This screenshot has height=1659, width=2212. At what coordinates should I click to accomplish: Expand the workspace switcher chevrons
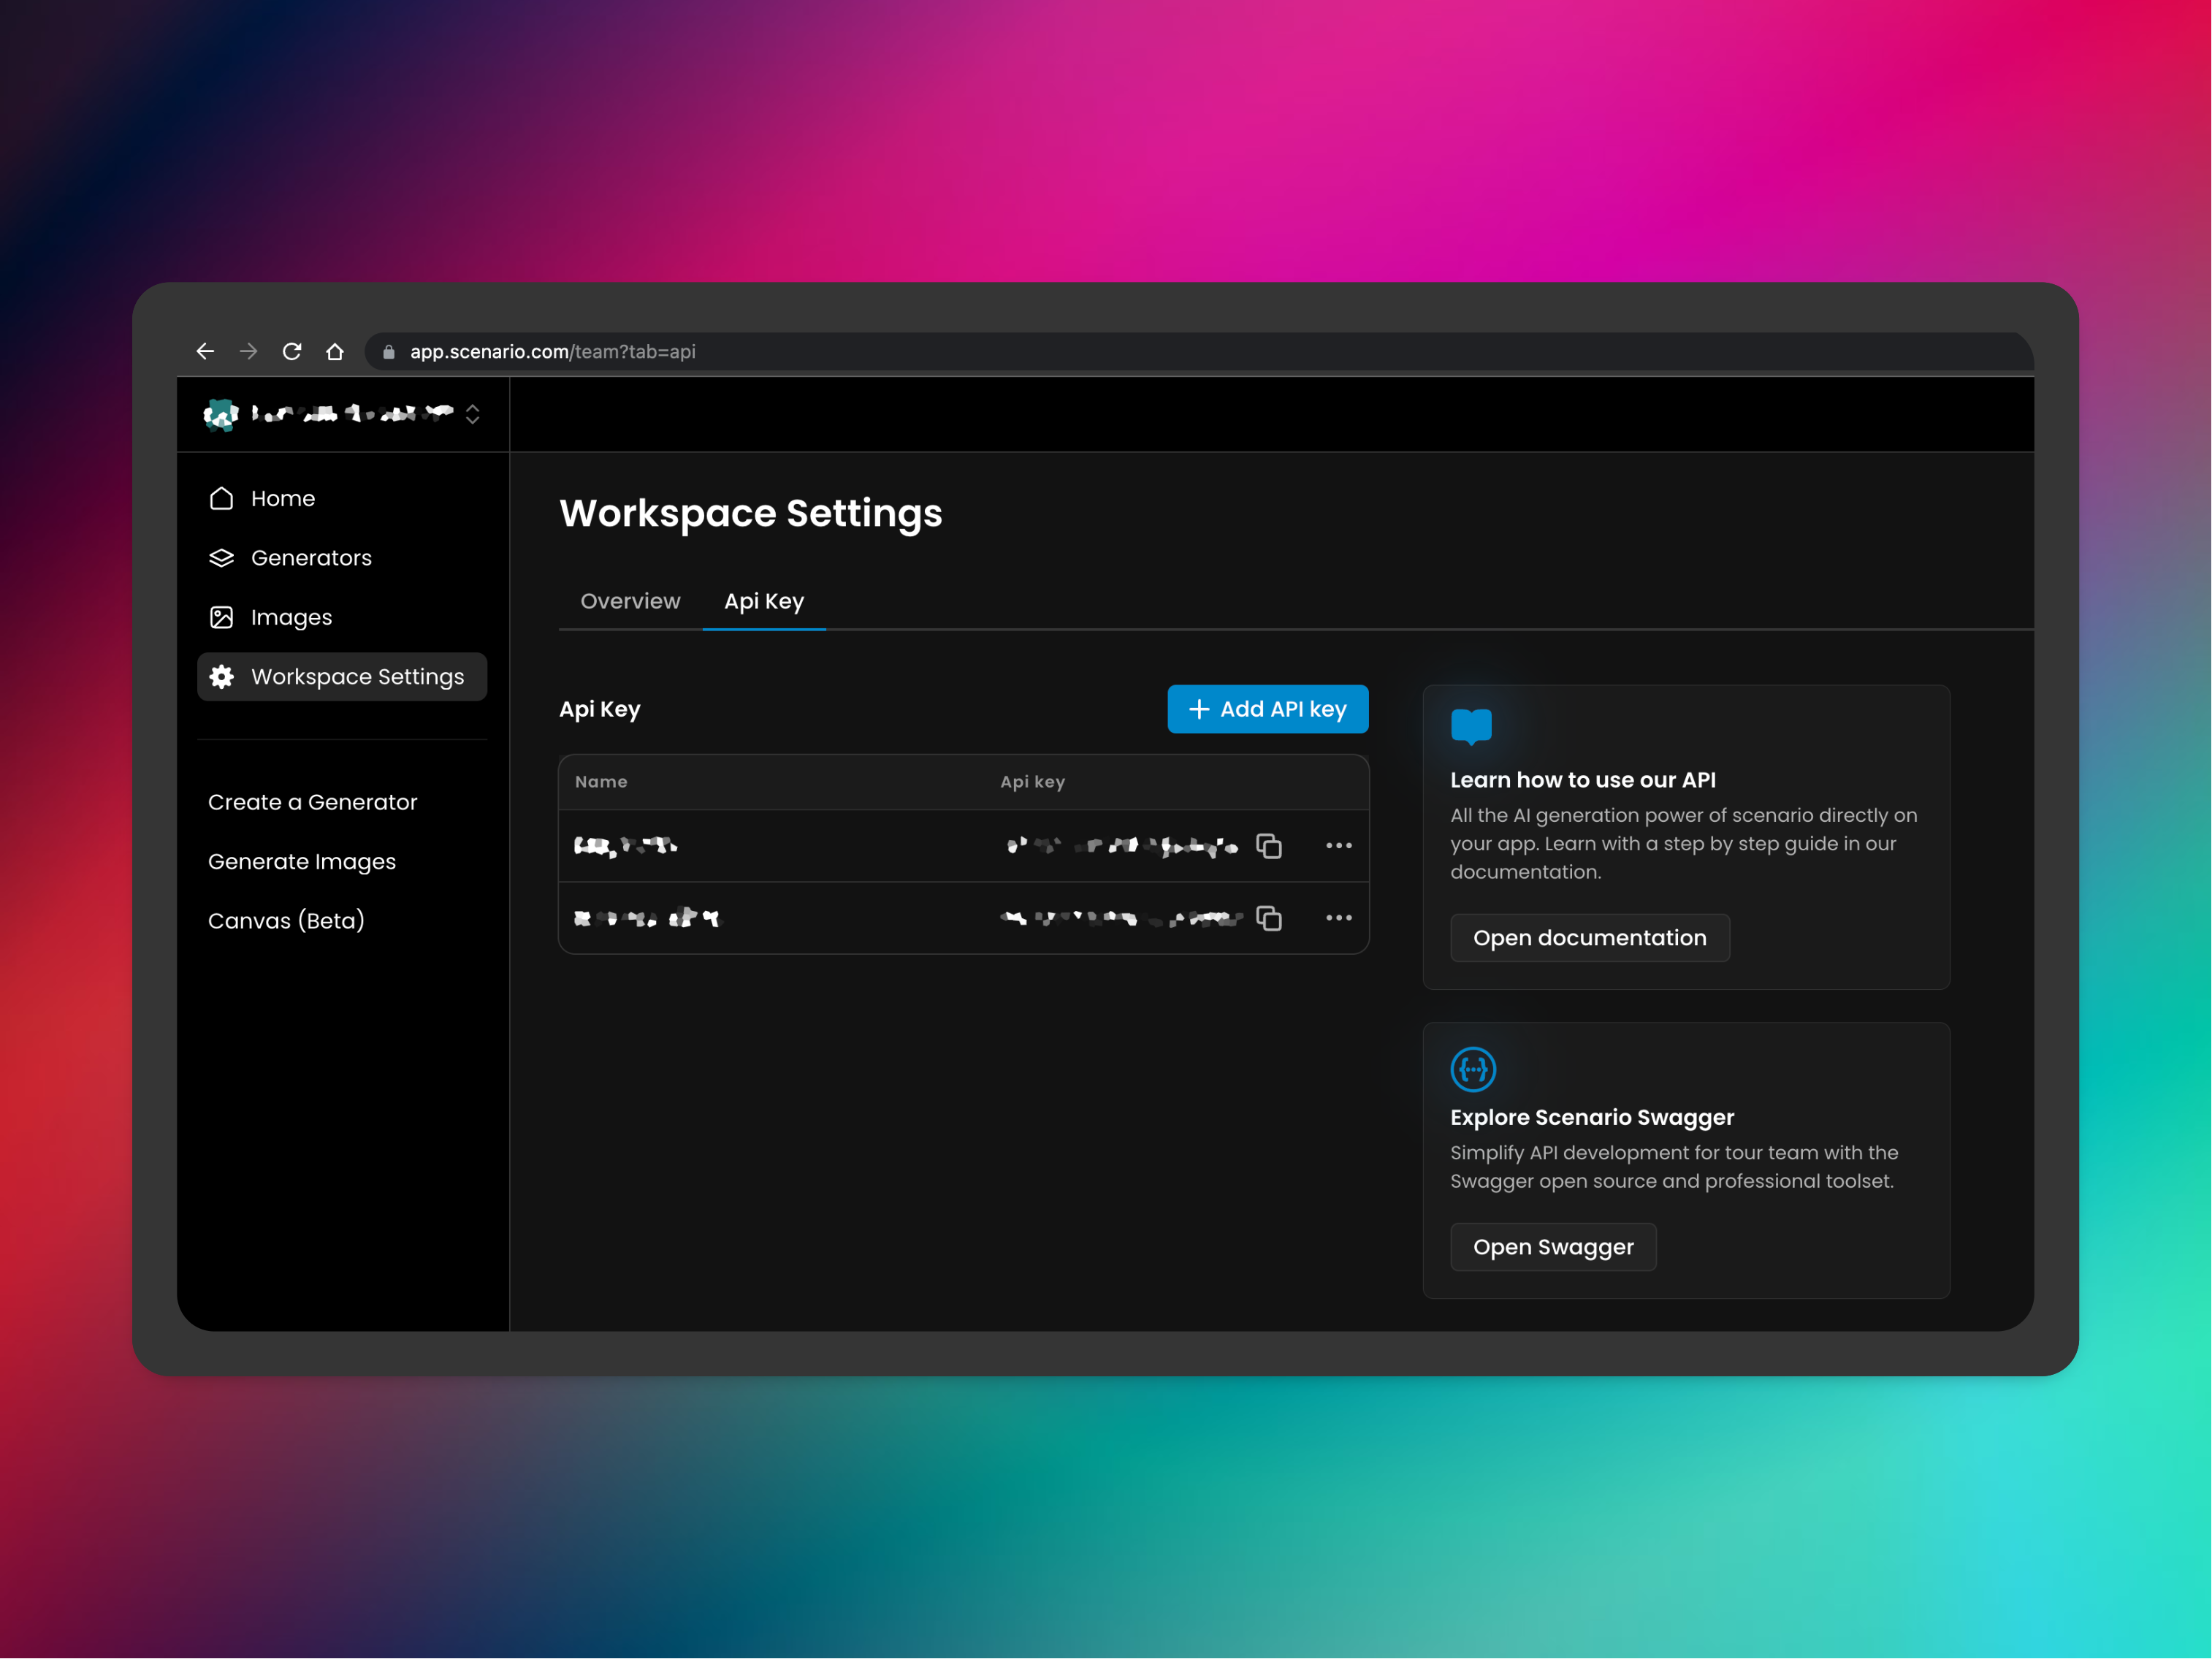tap(473, 414)
